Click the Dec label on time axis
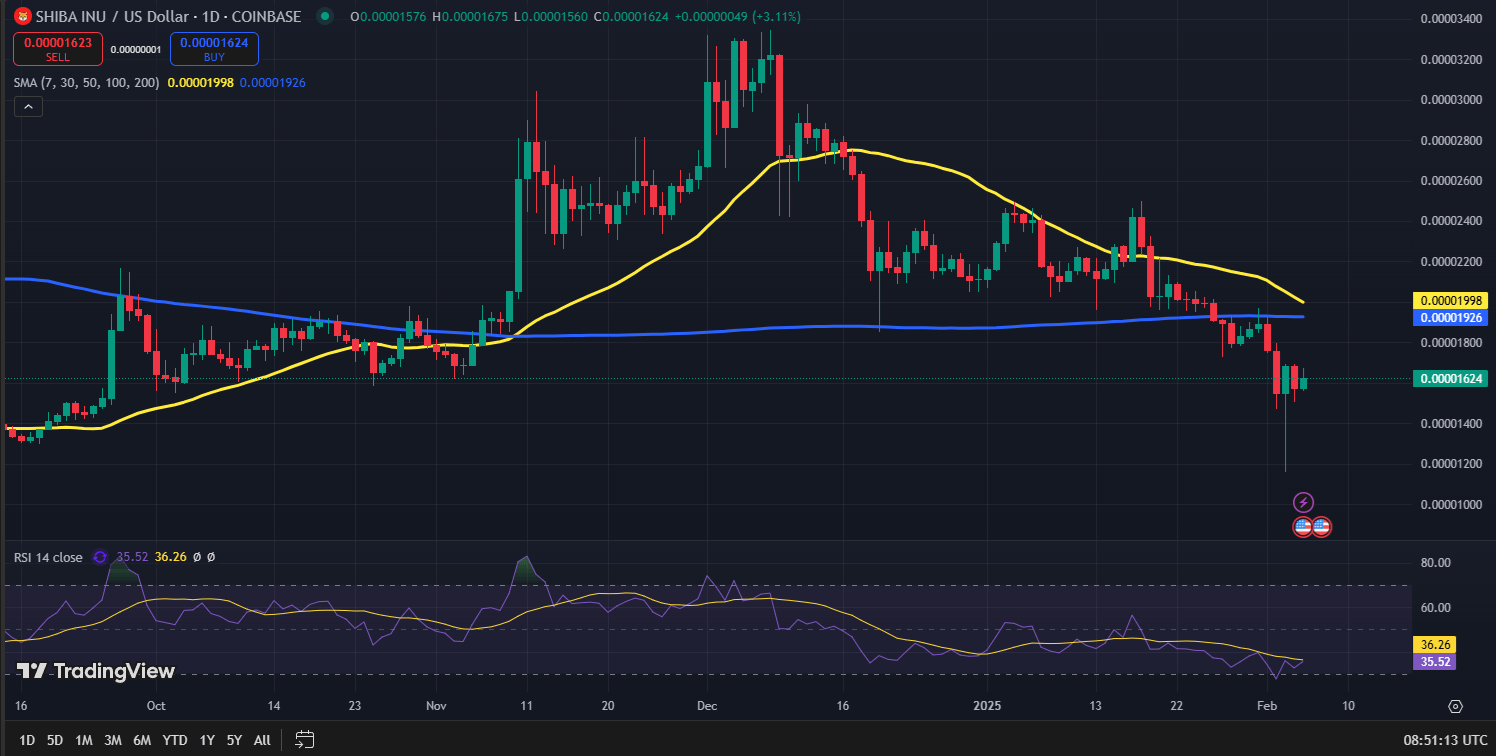The image size is (1496, 756). point(705,705)
